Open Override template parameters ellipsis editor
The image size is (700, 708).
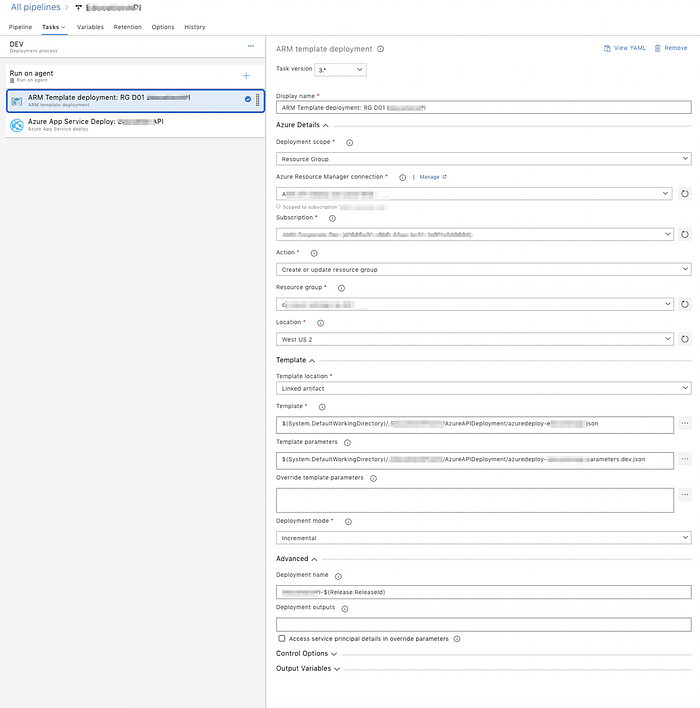point(685,495)
